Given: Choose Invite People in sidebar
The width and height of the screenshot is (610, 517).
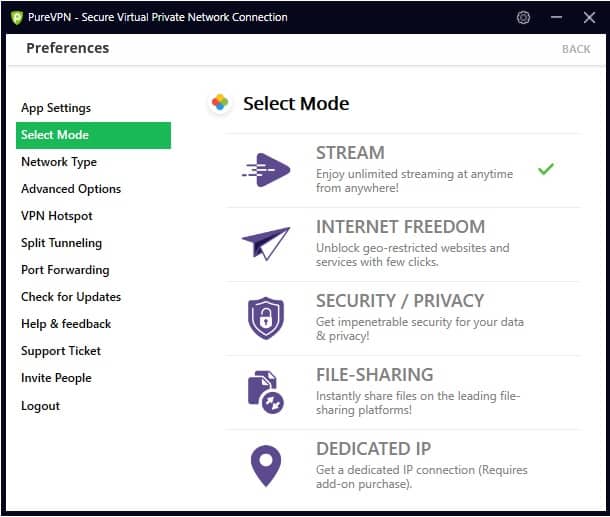Looking at the screenshot, I should coord(56,378).
